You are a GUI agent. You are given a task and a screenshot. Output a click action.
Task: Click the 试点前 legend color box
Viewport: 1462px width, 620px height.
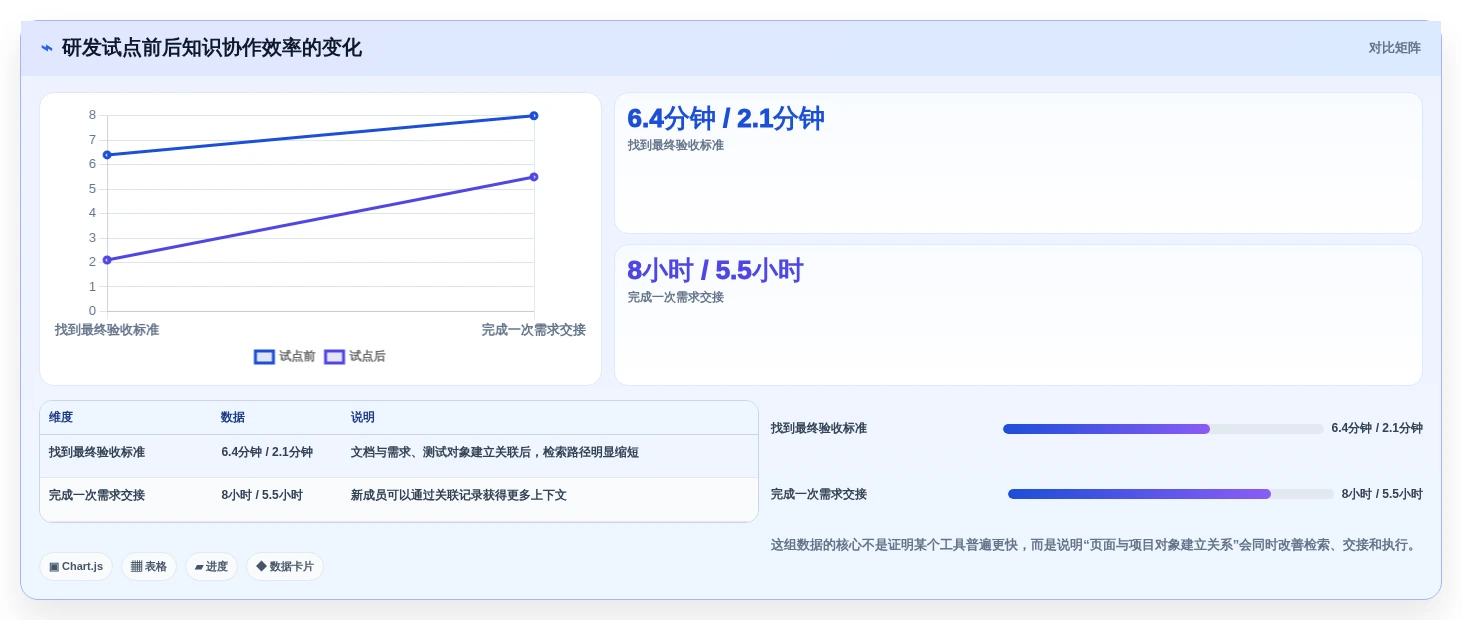tap(264, 357)
